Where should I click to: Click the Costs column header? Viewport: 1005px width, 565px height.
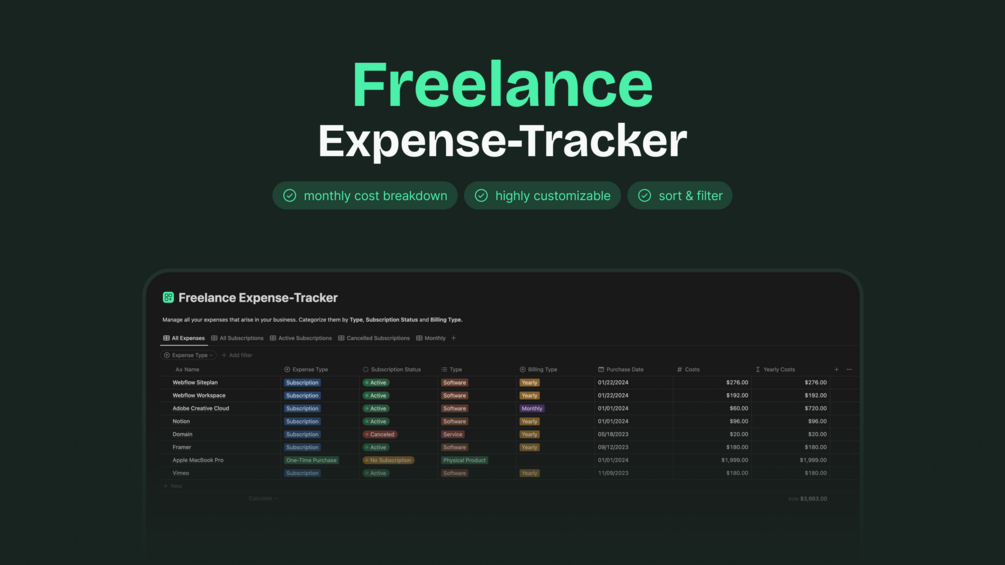coord(688,370)
